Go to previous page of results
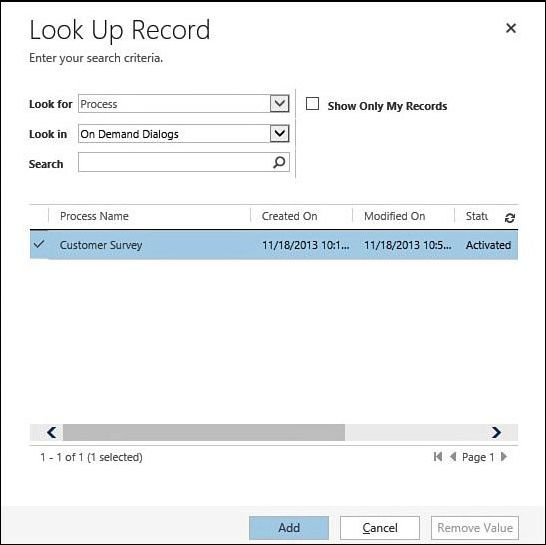 click(453, 457)
